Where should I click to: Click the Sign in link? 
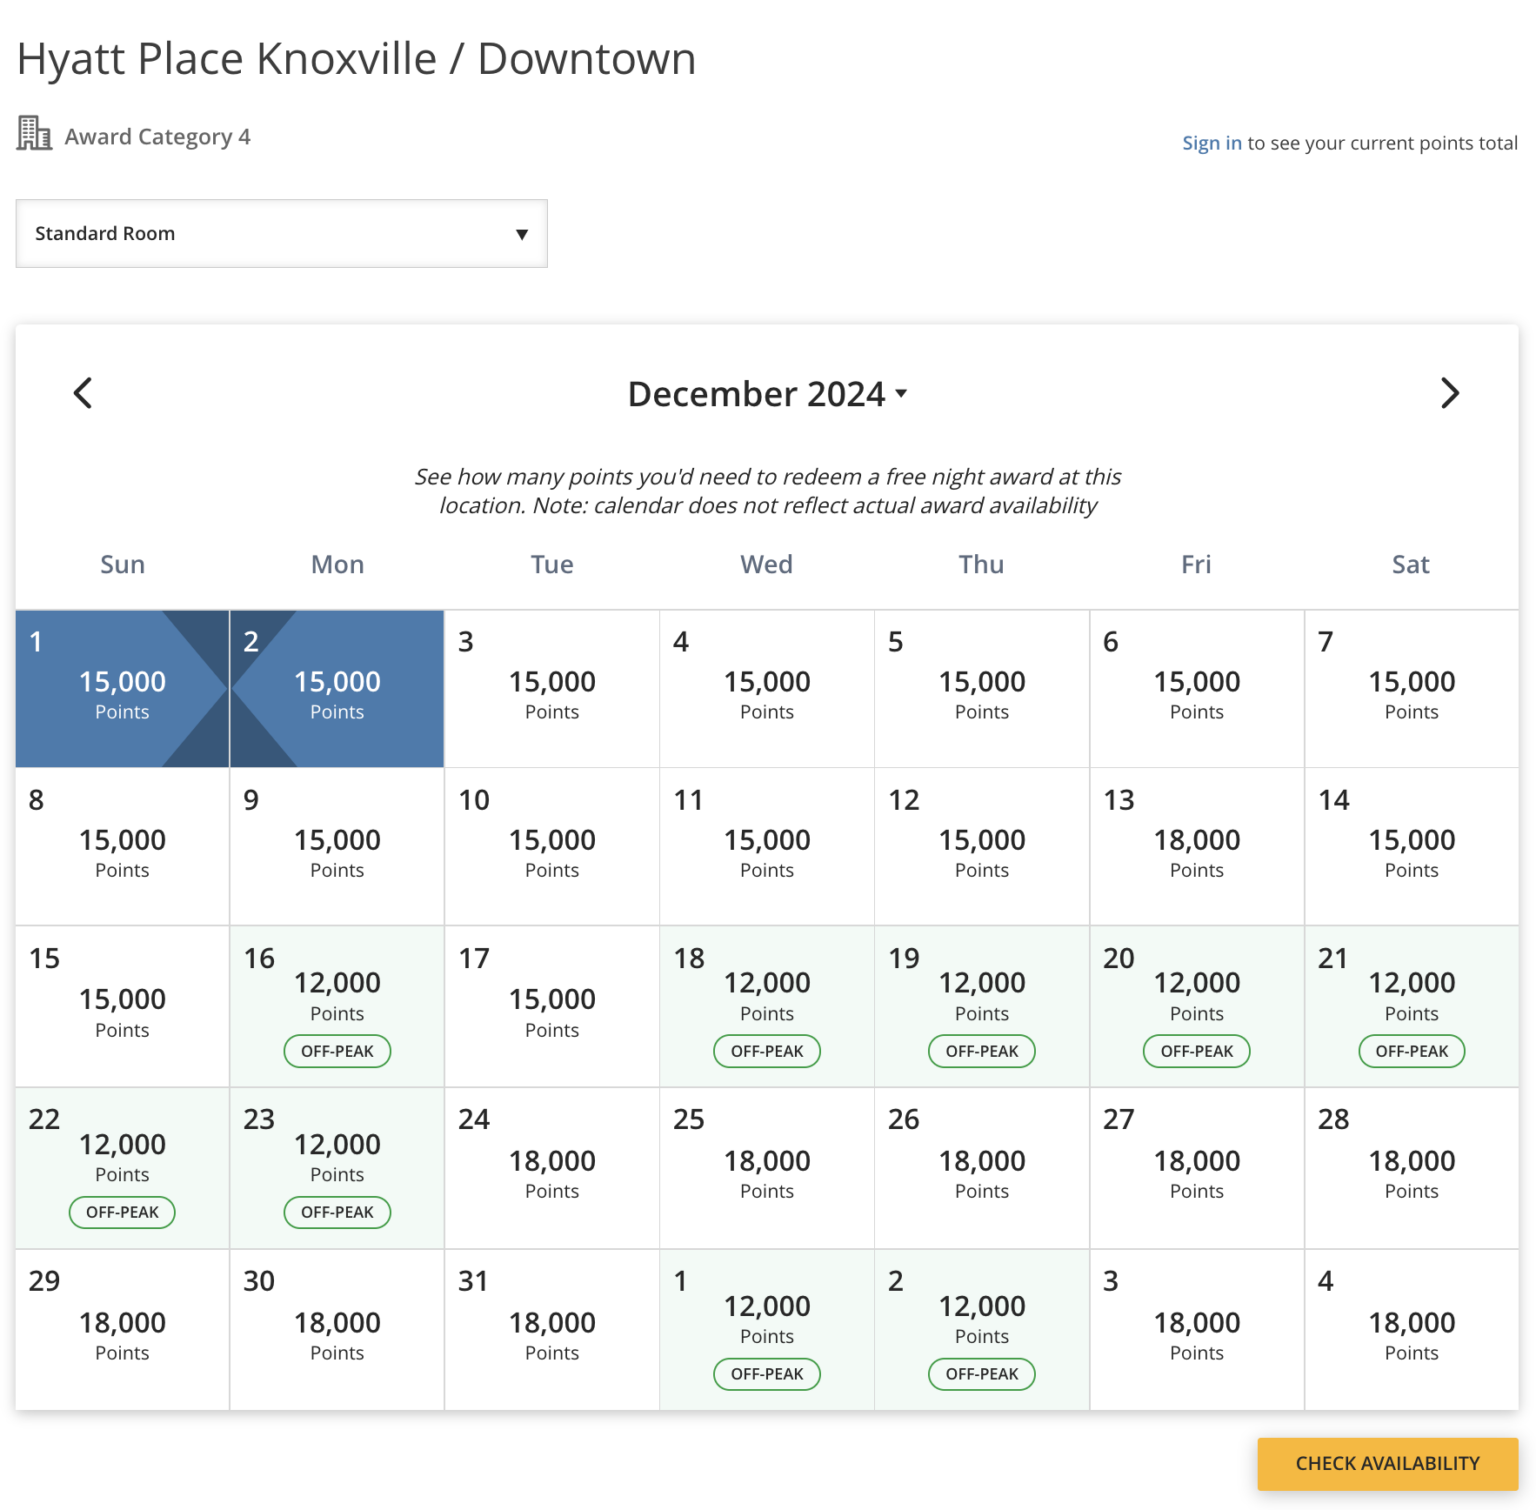pos(1211,143)
